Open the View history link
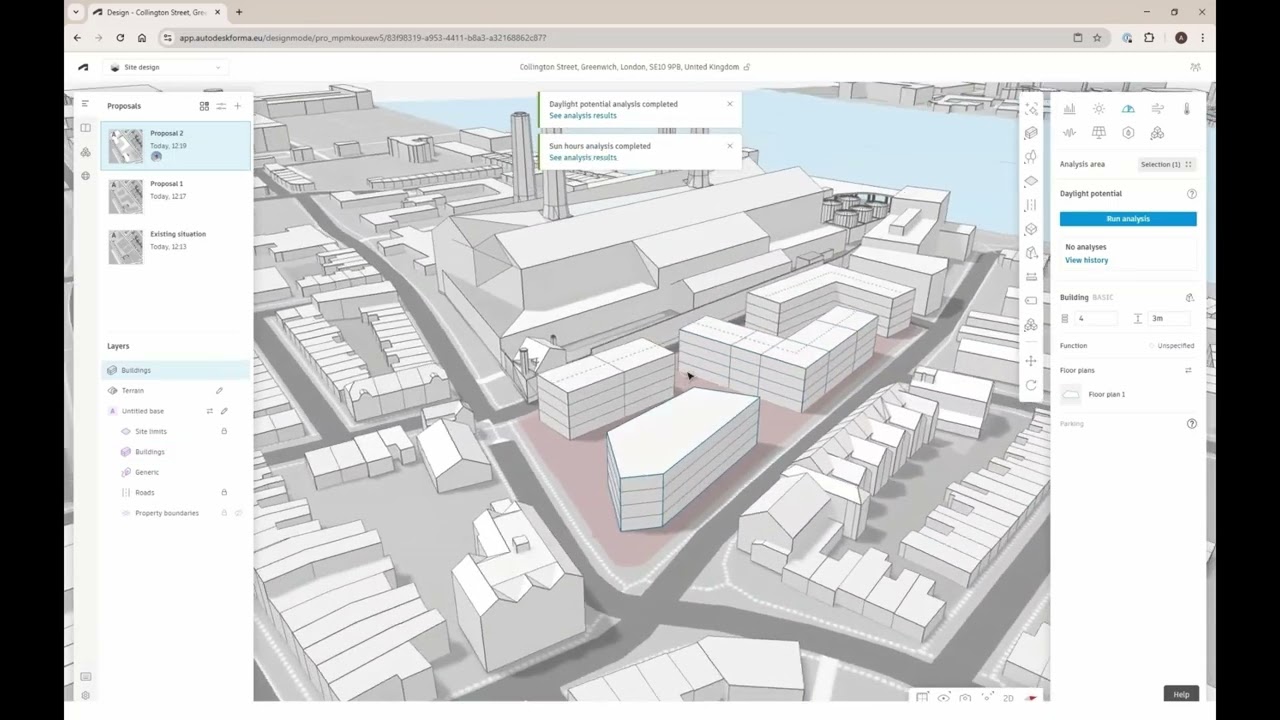This screenshot has width=1280, height=720. 1086,260
